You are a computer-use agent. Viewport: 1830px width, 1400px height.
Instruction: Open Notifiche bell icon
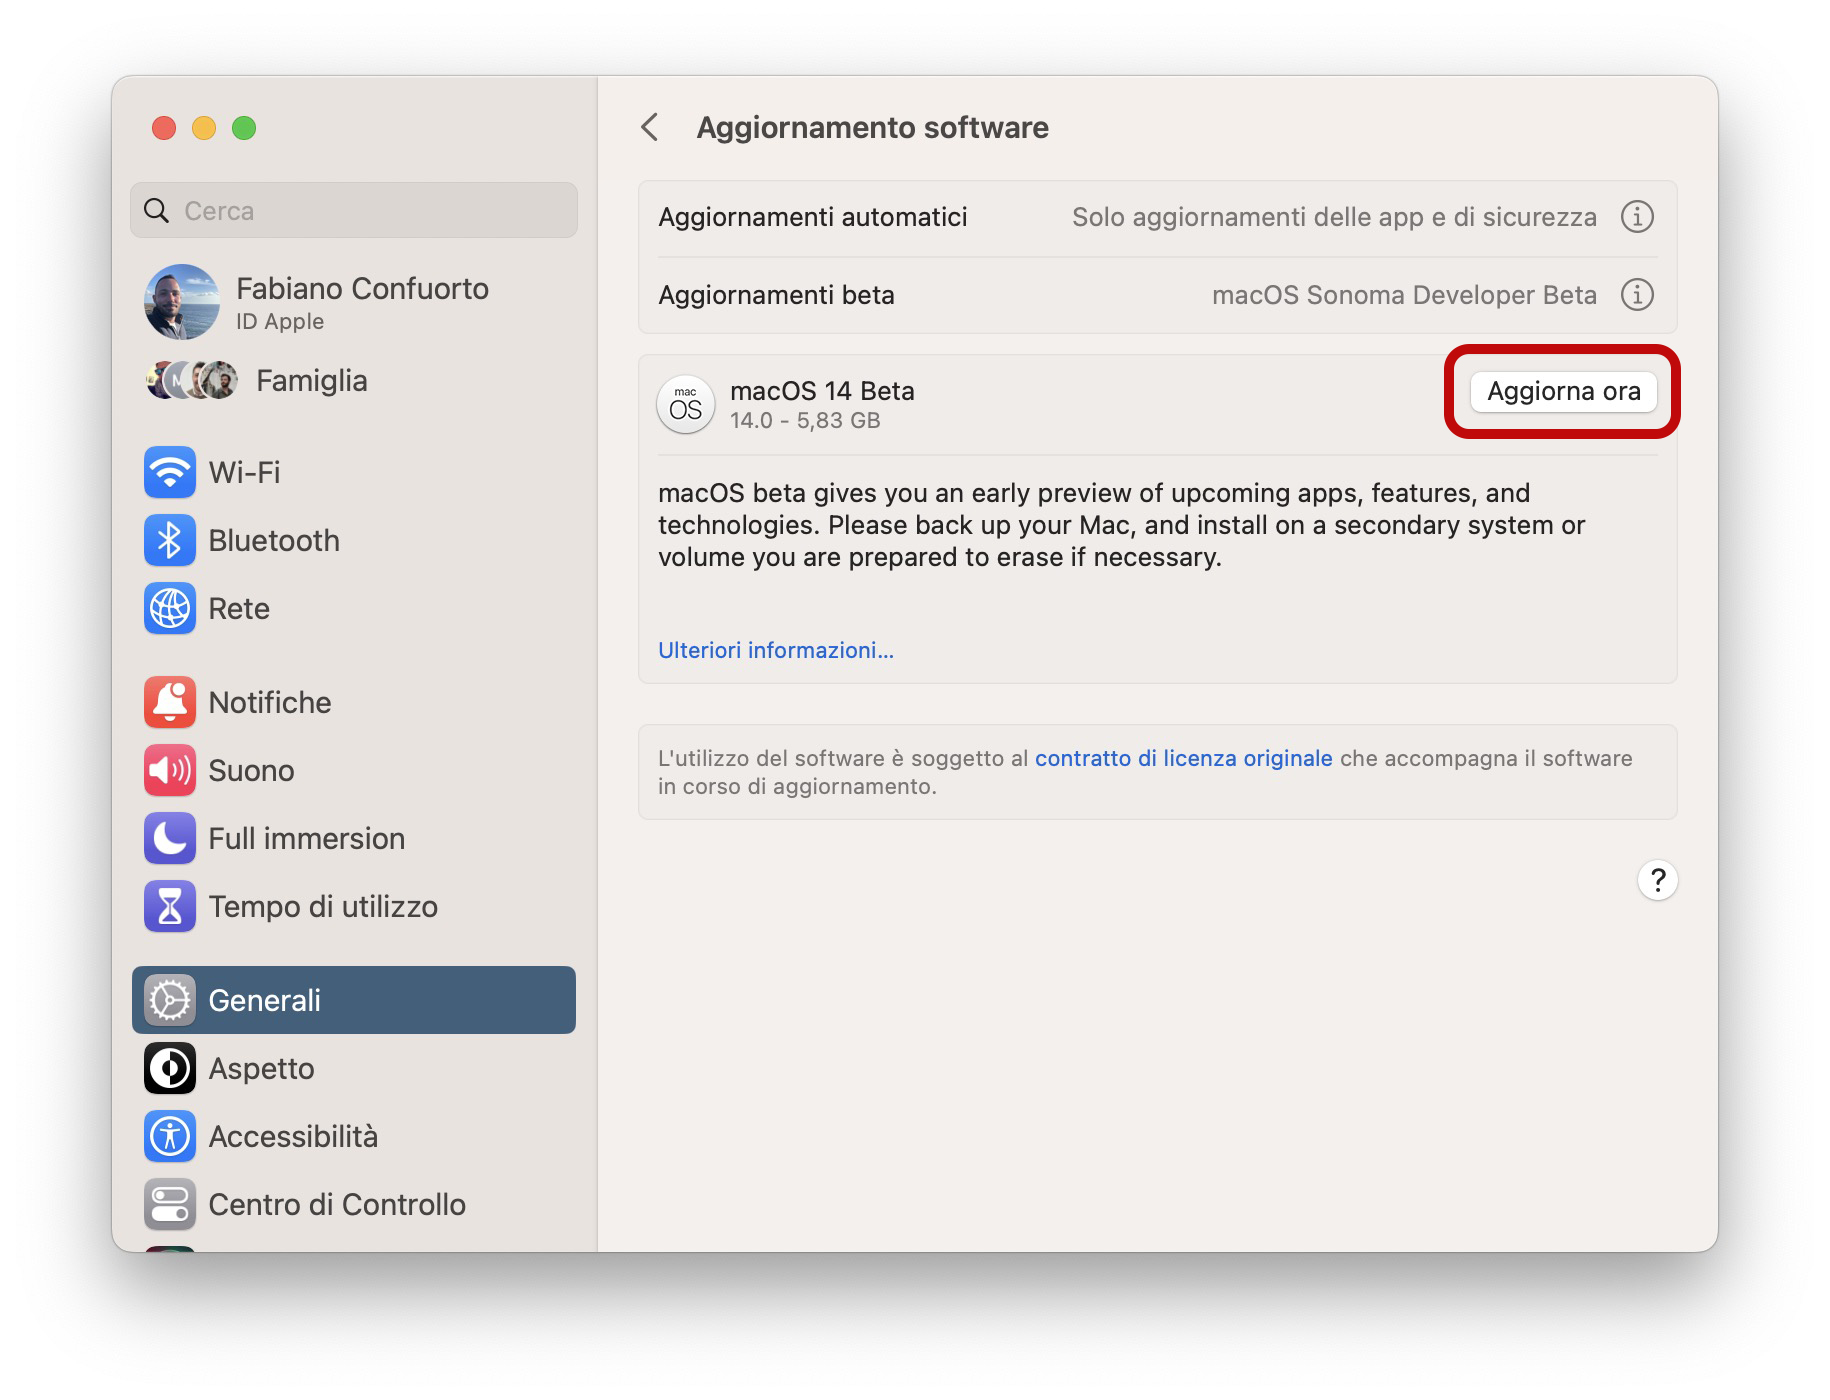coord(170,702)
